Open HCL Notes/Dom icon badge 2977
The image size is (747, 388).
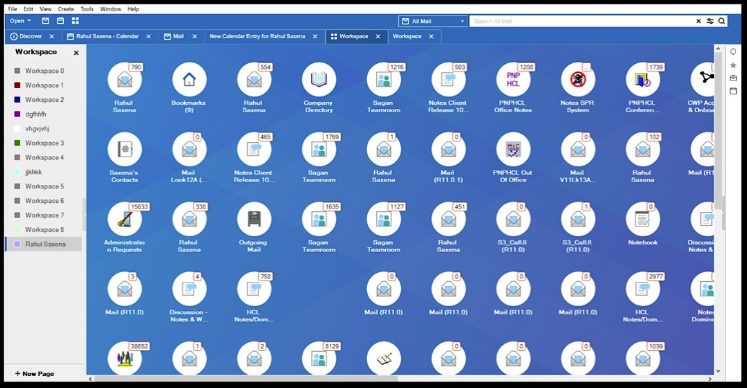pyautogui.click(x=643, y=288)
